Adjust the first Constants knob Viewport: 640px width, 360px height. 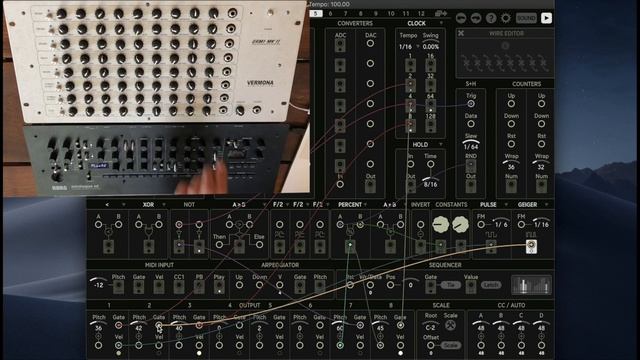click(x=441, y=224)
